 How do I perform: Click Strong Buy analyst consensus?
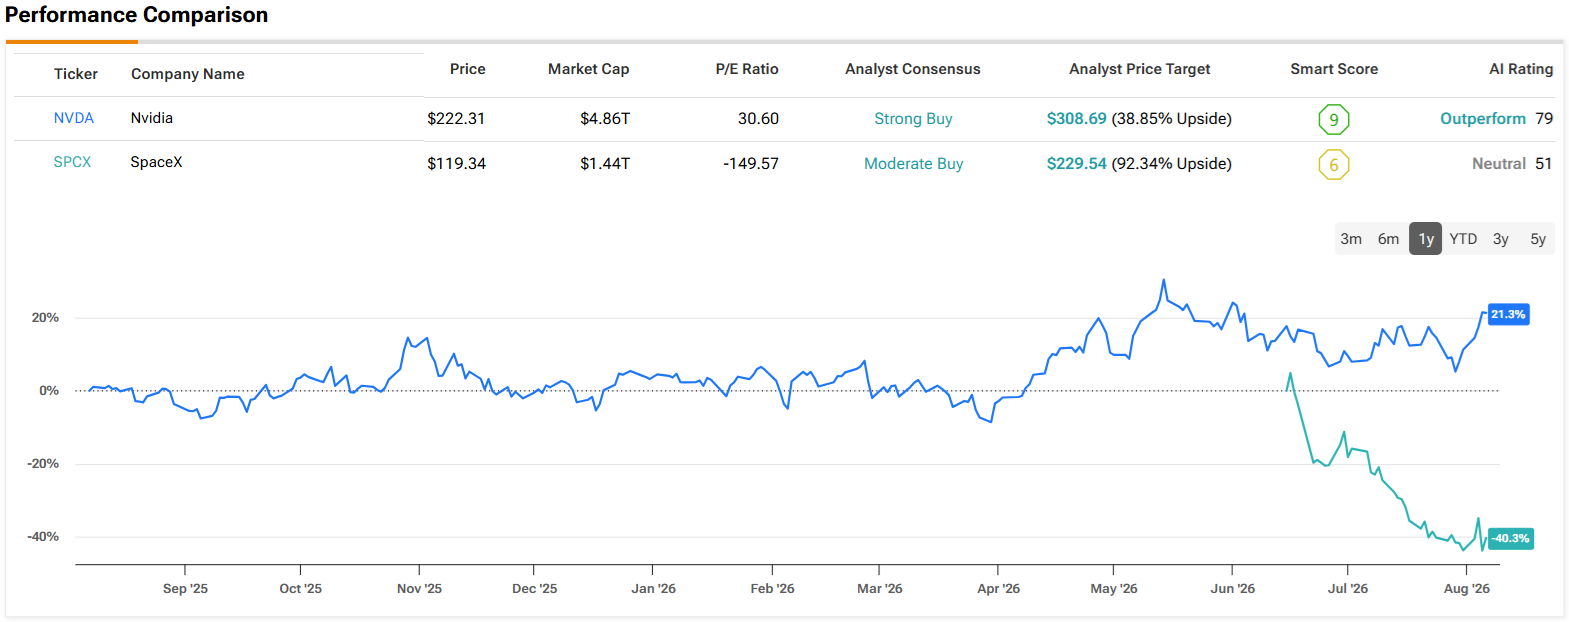913,119
